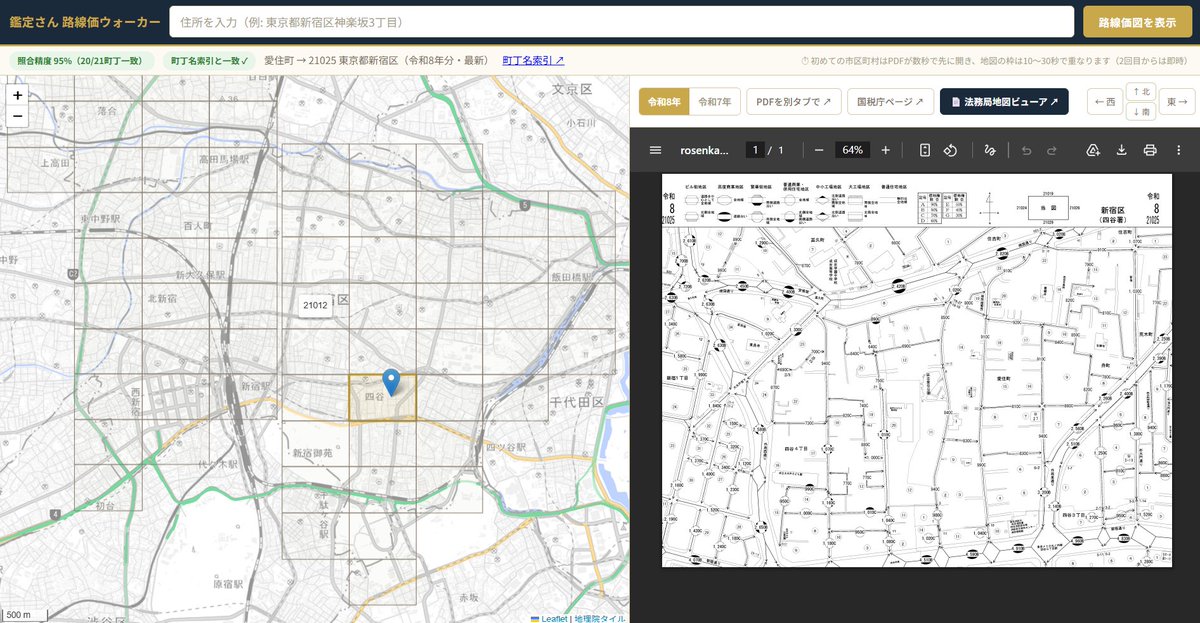The image size is (1200, 623).
Task: Launch 法務局地図ビューア
Action: coord(1004,102)
